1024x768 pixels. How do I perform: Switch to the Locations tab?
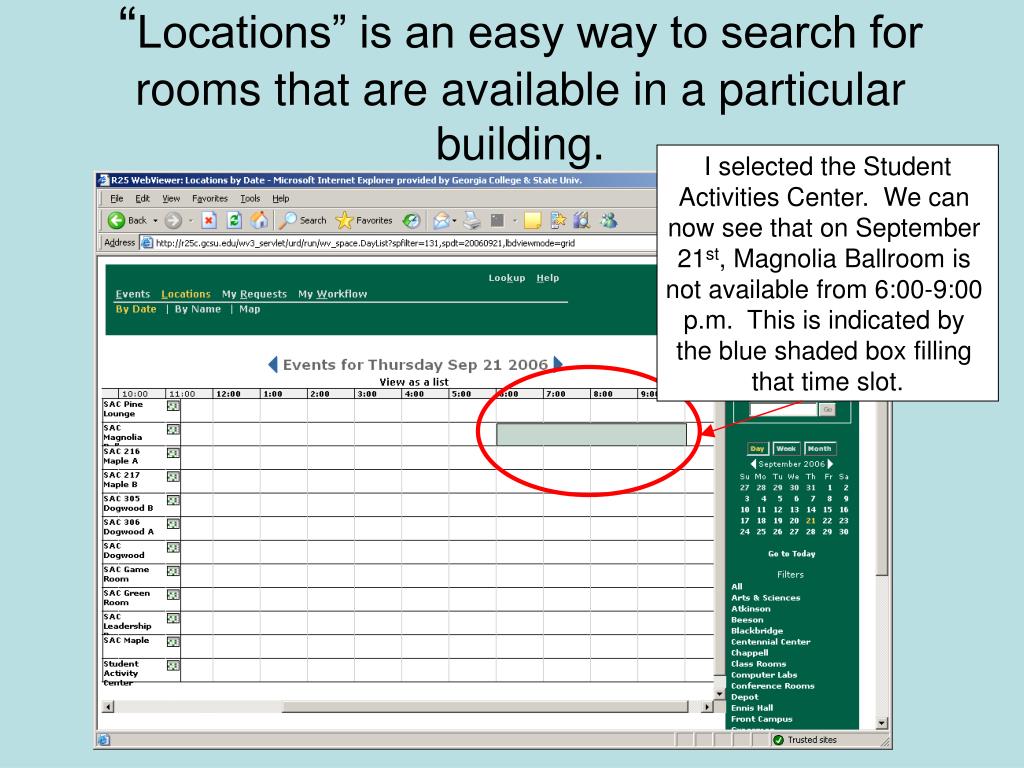[186, 294]
